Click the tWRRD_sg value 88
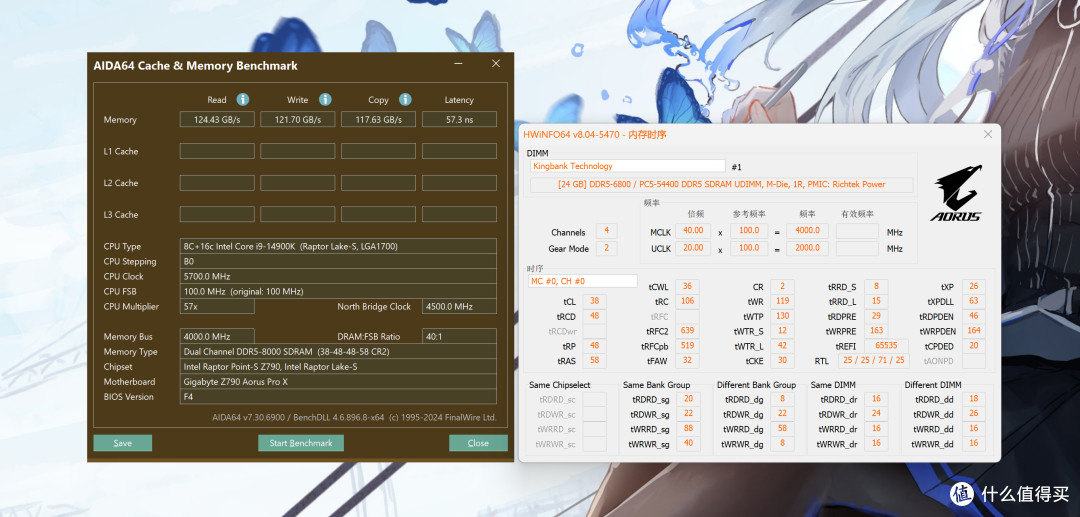This screenshot has width=1080, height=517. pyautogui.click(x=687, y=429)
